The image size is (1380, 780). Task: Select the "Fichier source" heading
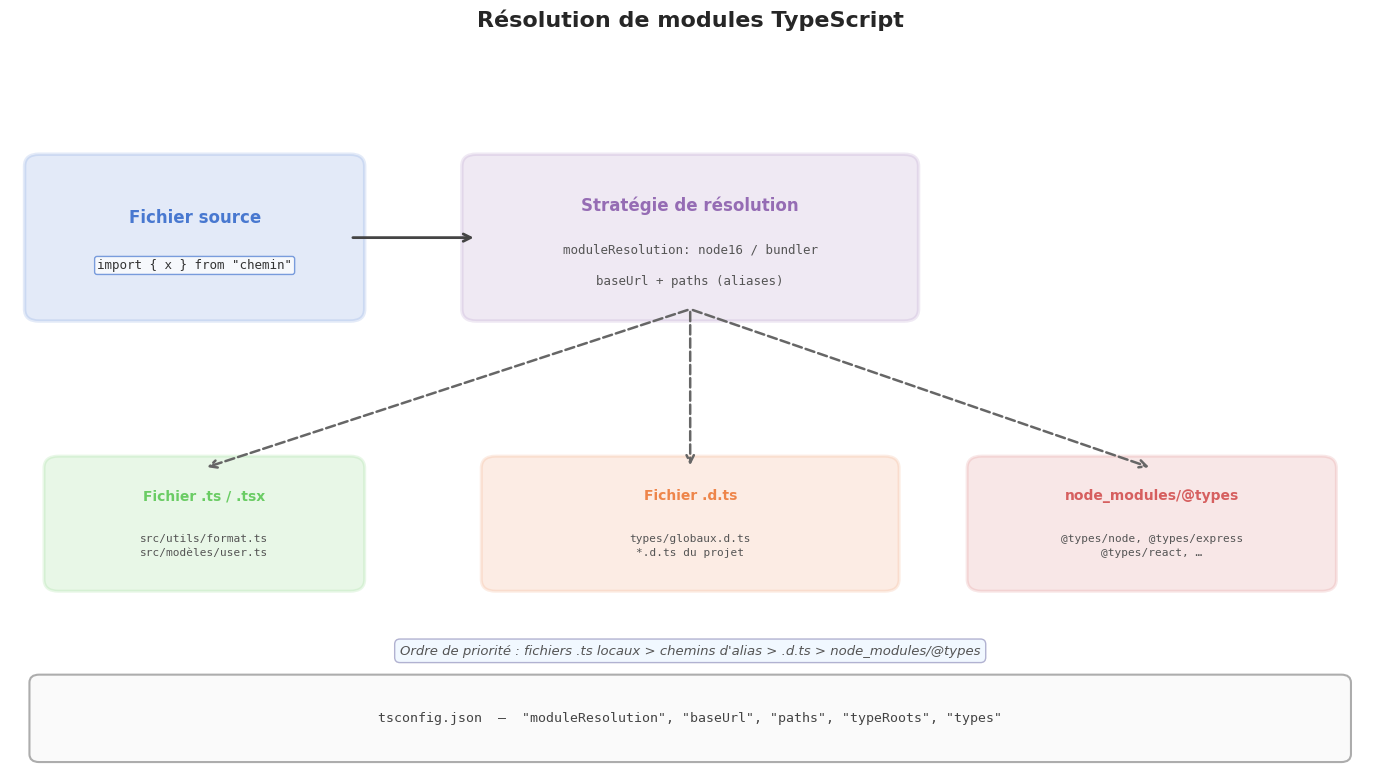195,218
